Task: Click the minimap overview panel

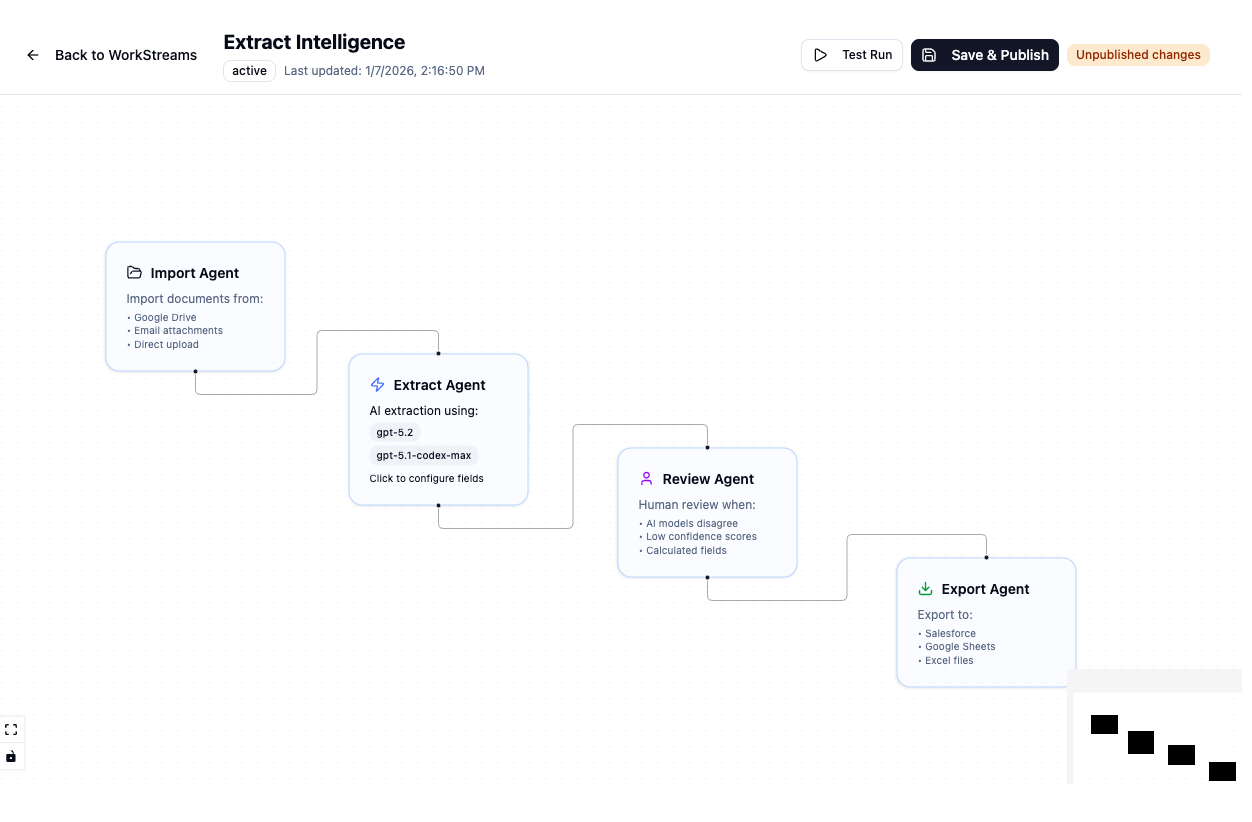Action: tap(1155, 727)
